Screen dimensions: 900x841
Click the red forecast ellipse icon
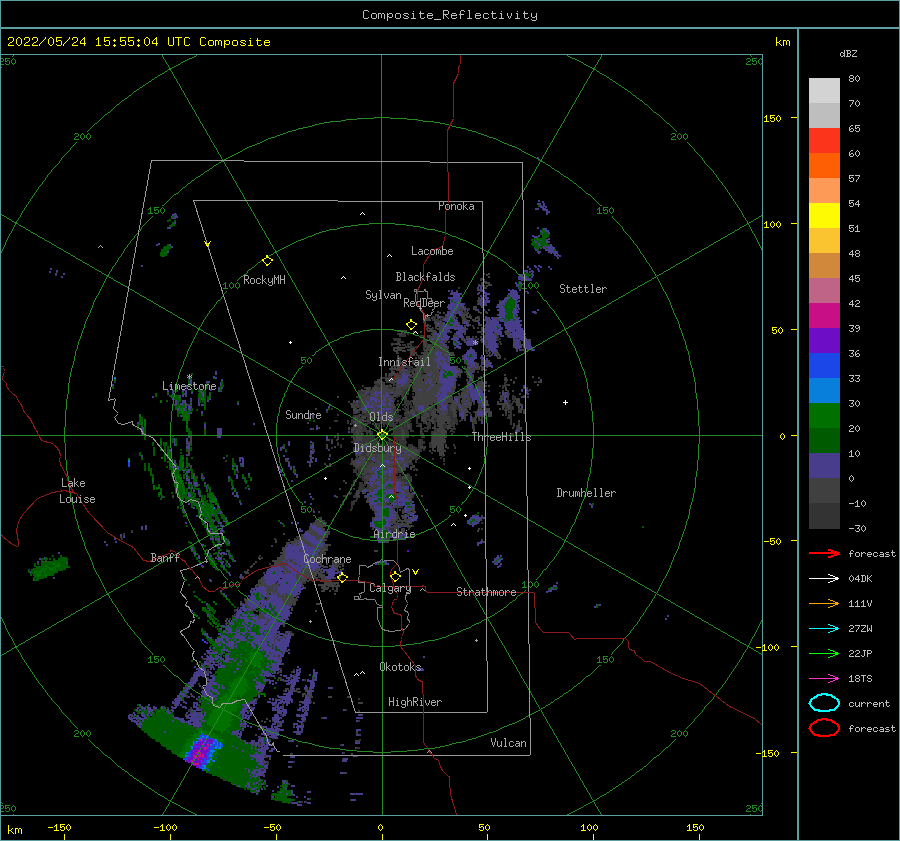pyautogui.click(x=824, y=728)
